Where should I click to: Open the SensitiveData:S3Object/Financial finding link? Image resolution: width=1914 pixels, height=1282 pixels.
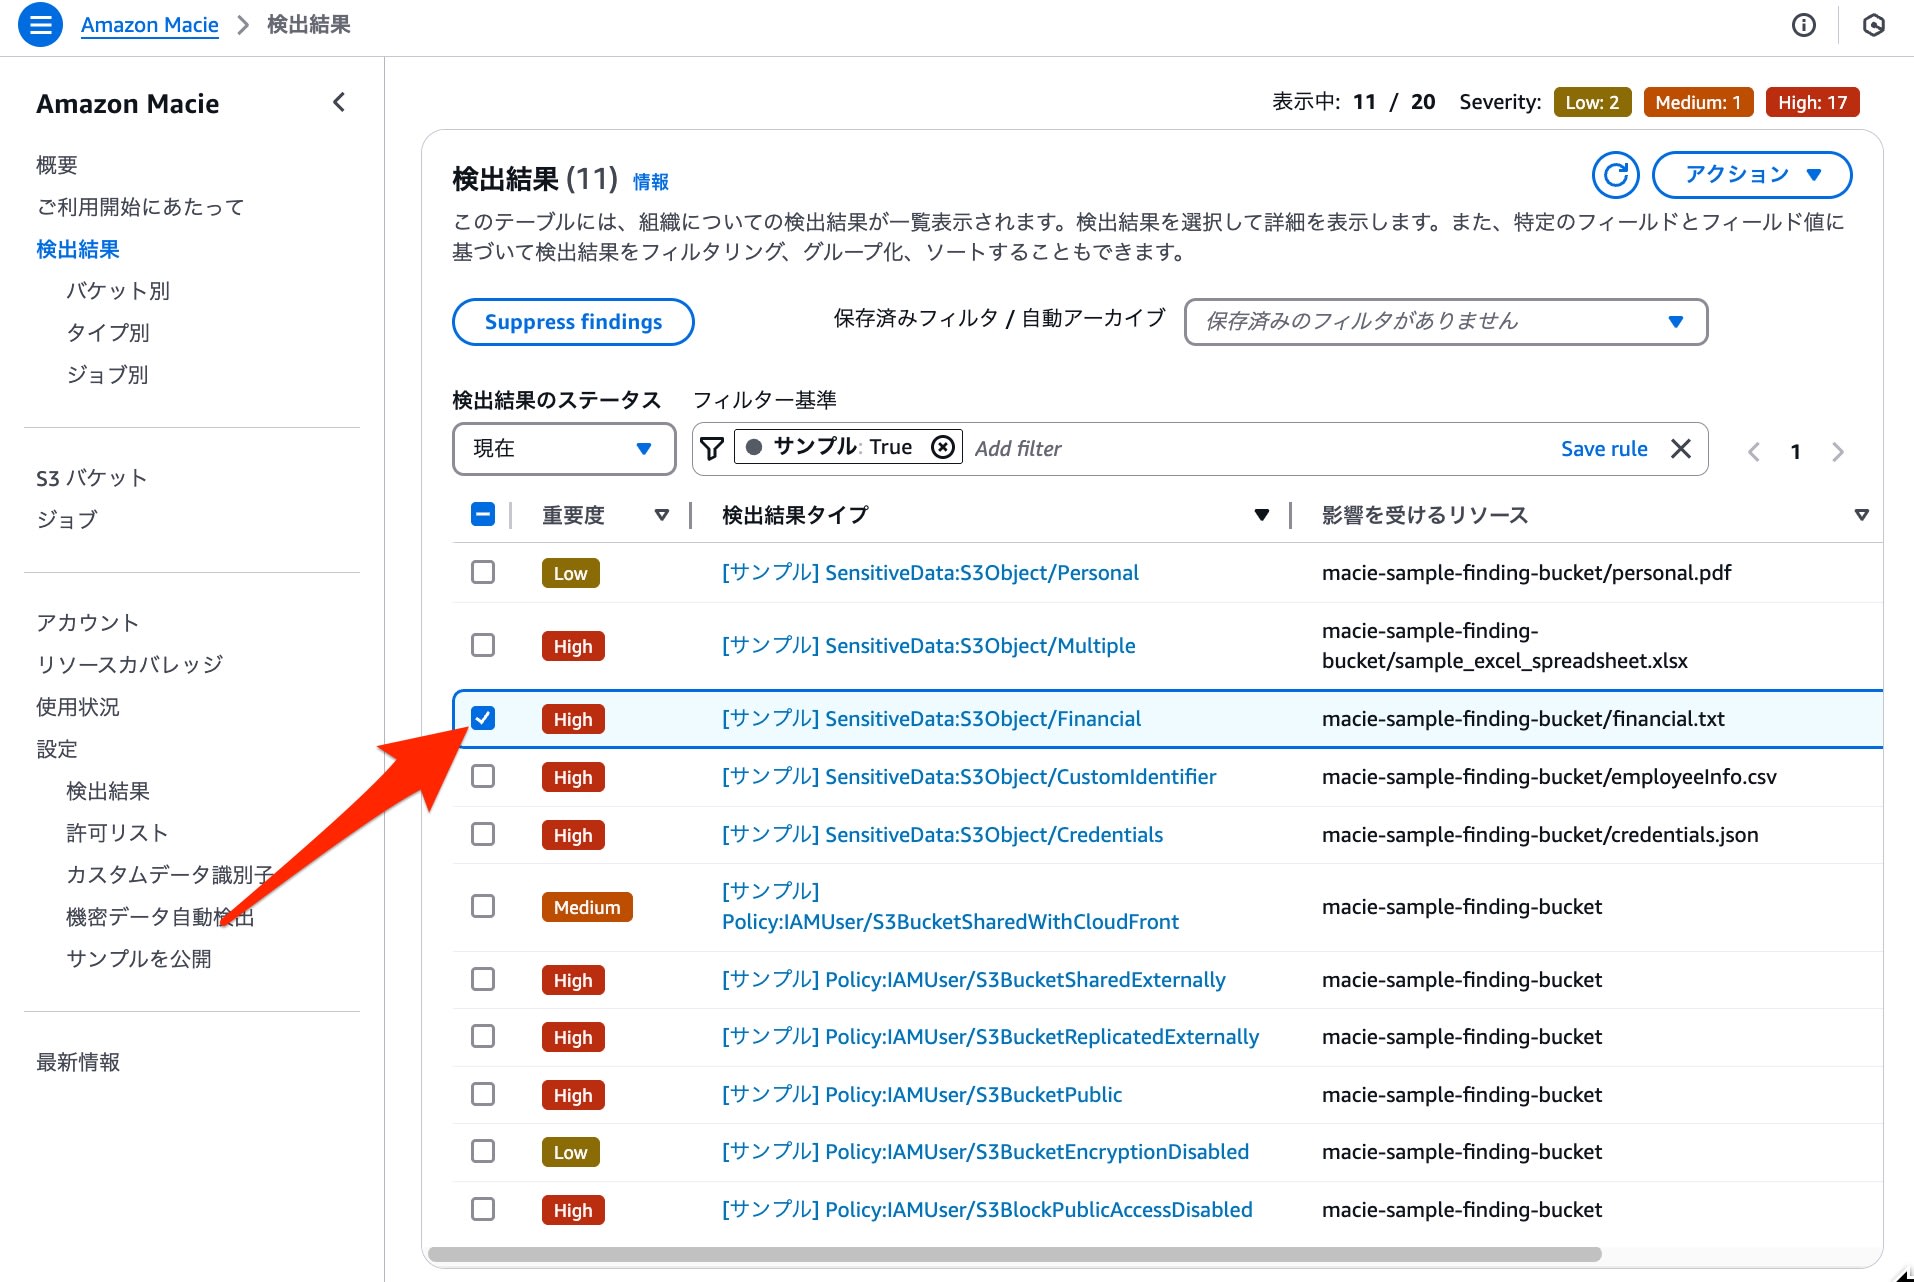[931, 718]
